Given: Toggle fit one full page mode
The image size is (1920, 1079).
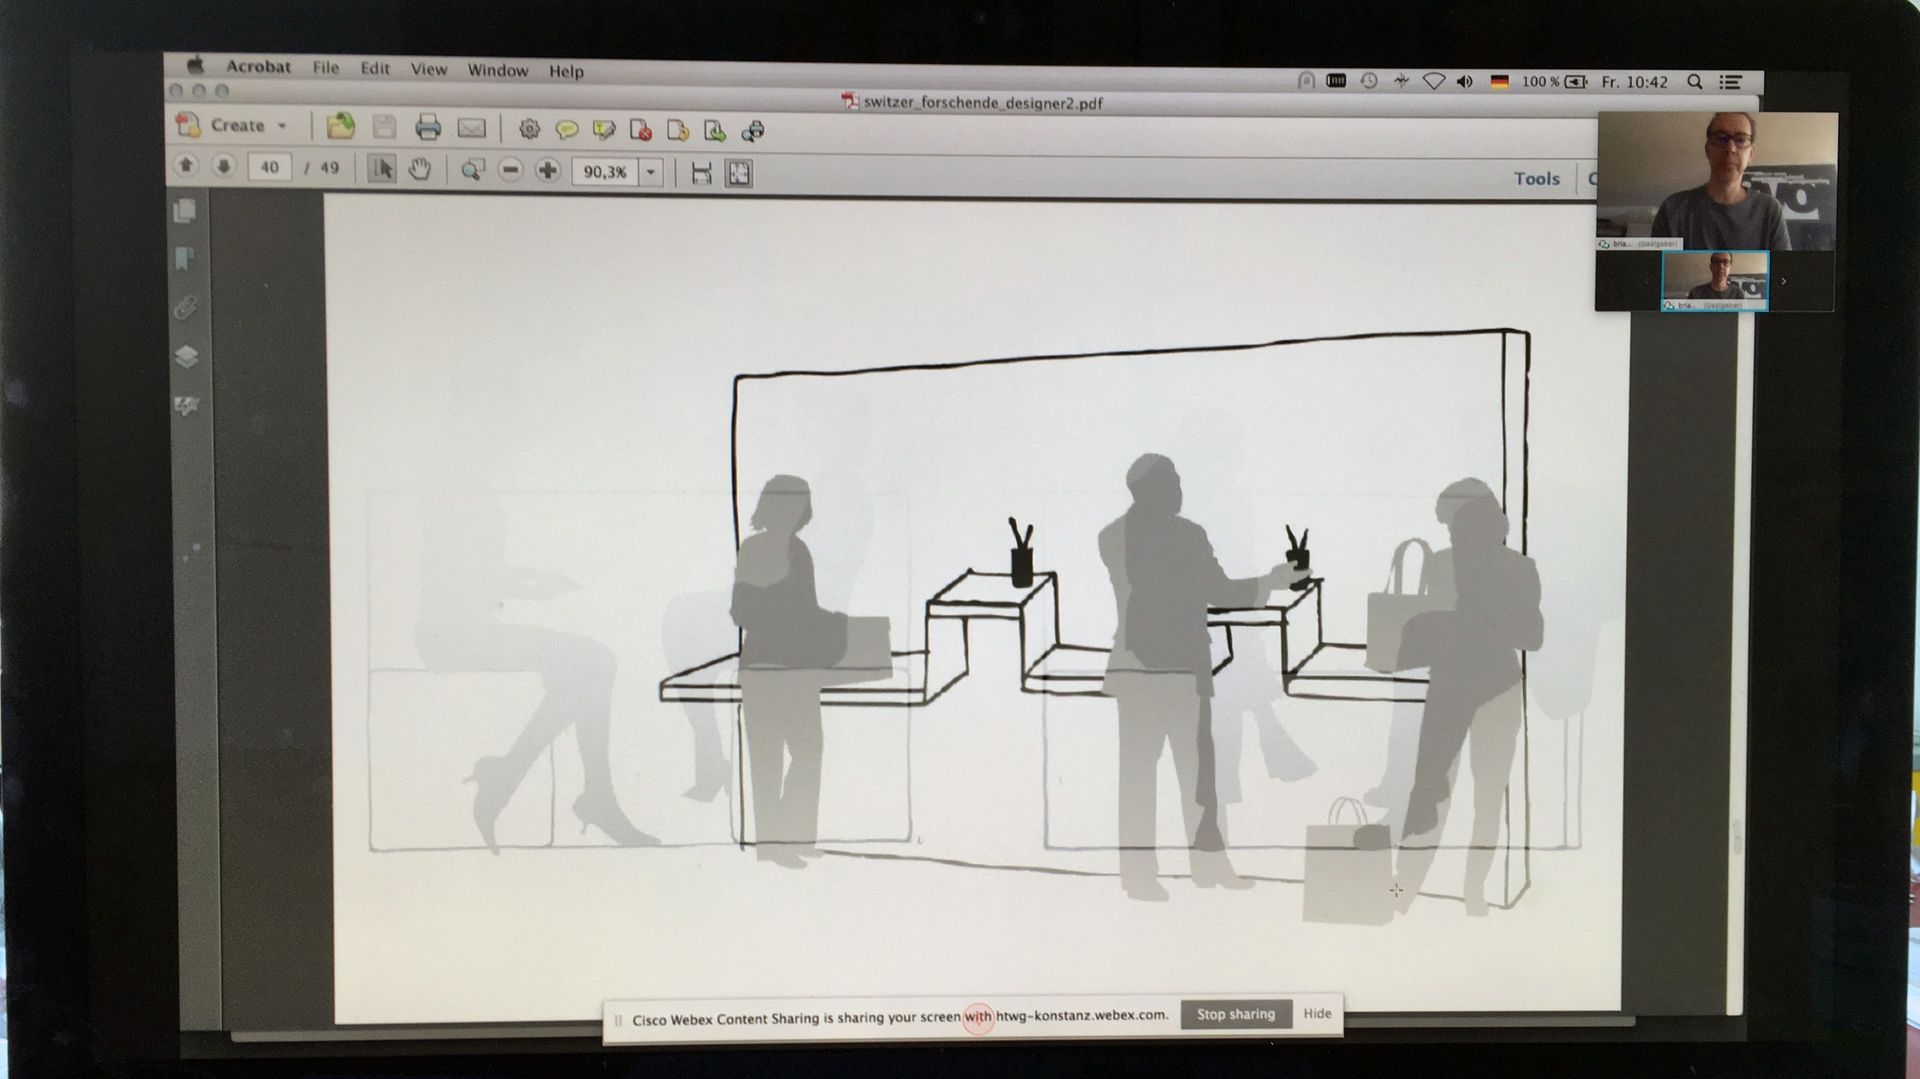Looking at the screenshot, I should 739,174.
